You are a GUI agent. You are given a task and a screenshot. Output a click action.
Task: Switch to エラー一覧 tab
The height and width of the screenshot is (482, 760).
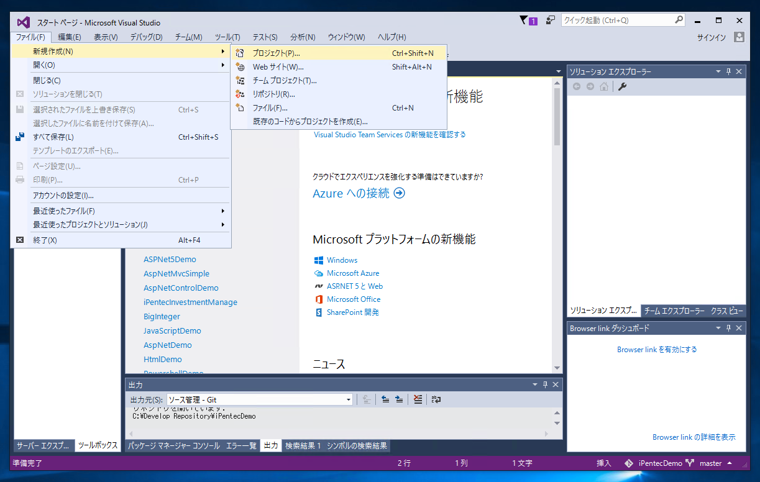pos(241,446)
